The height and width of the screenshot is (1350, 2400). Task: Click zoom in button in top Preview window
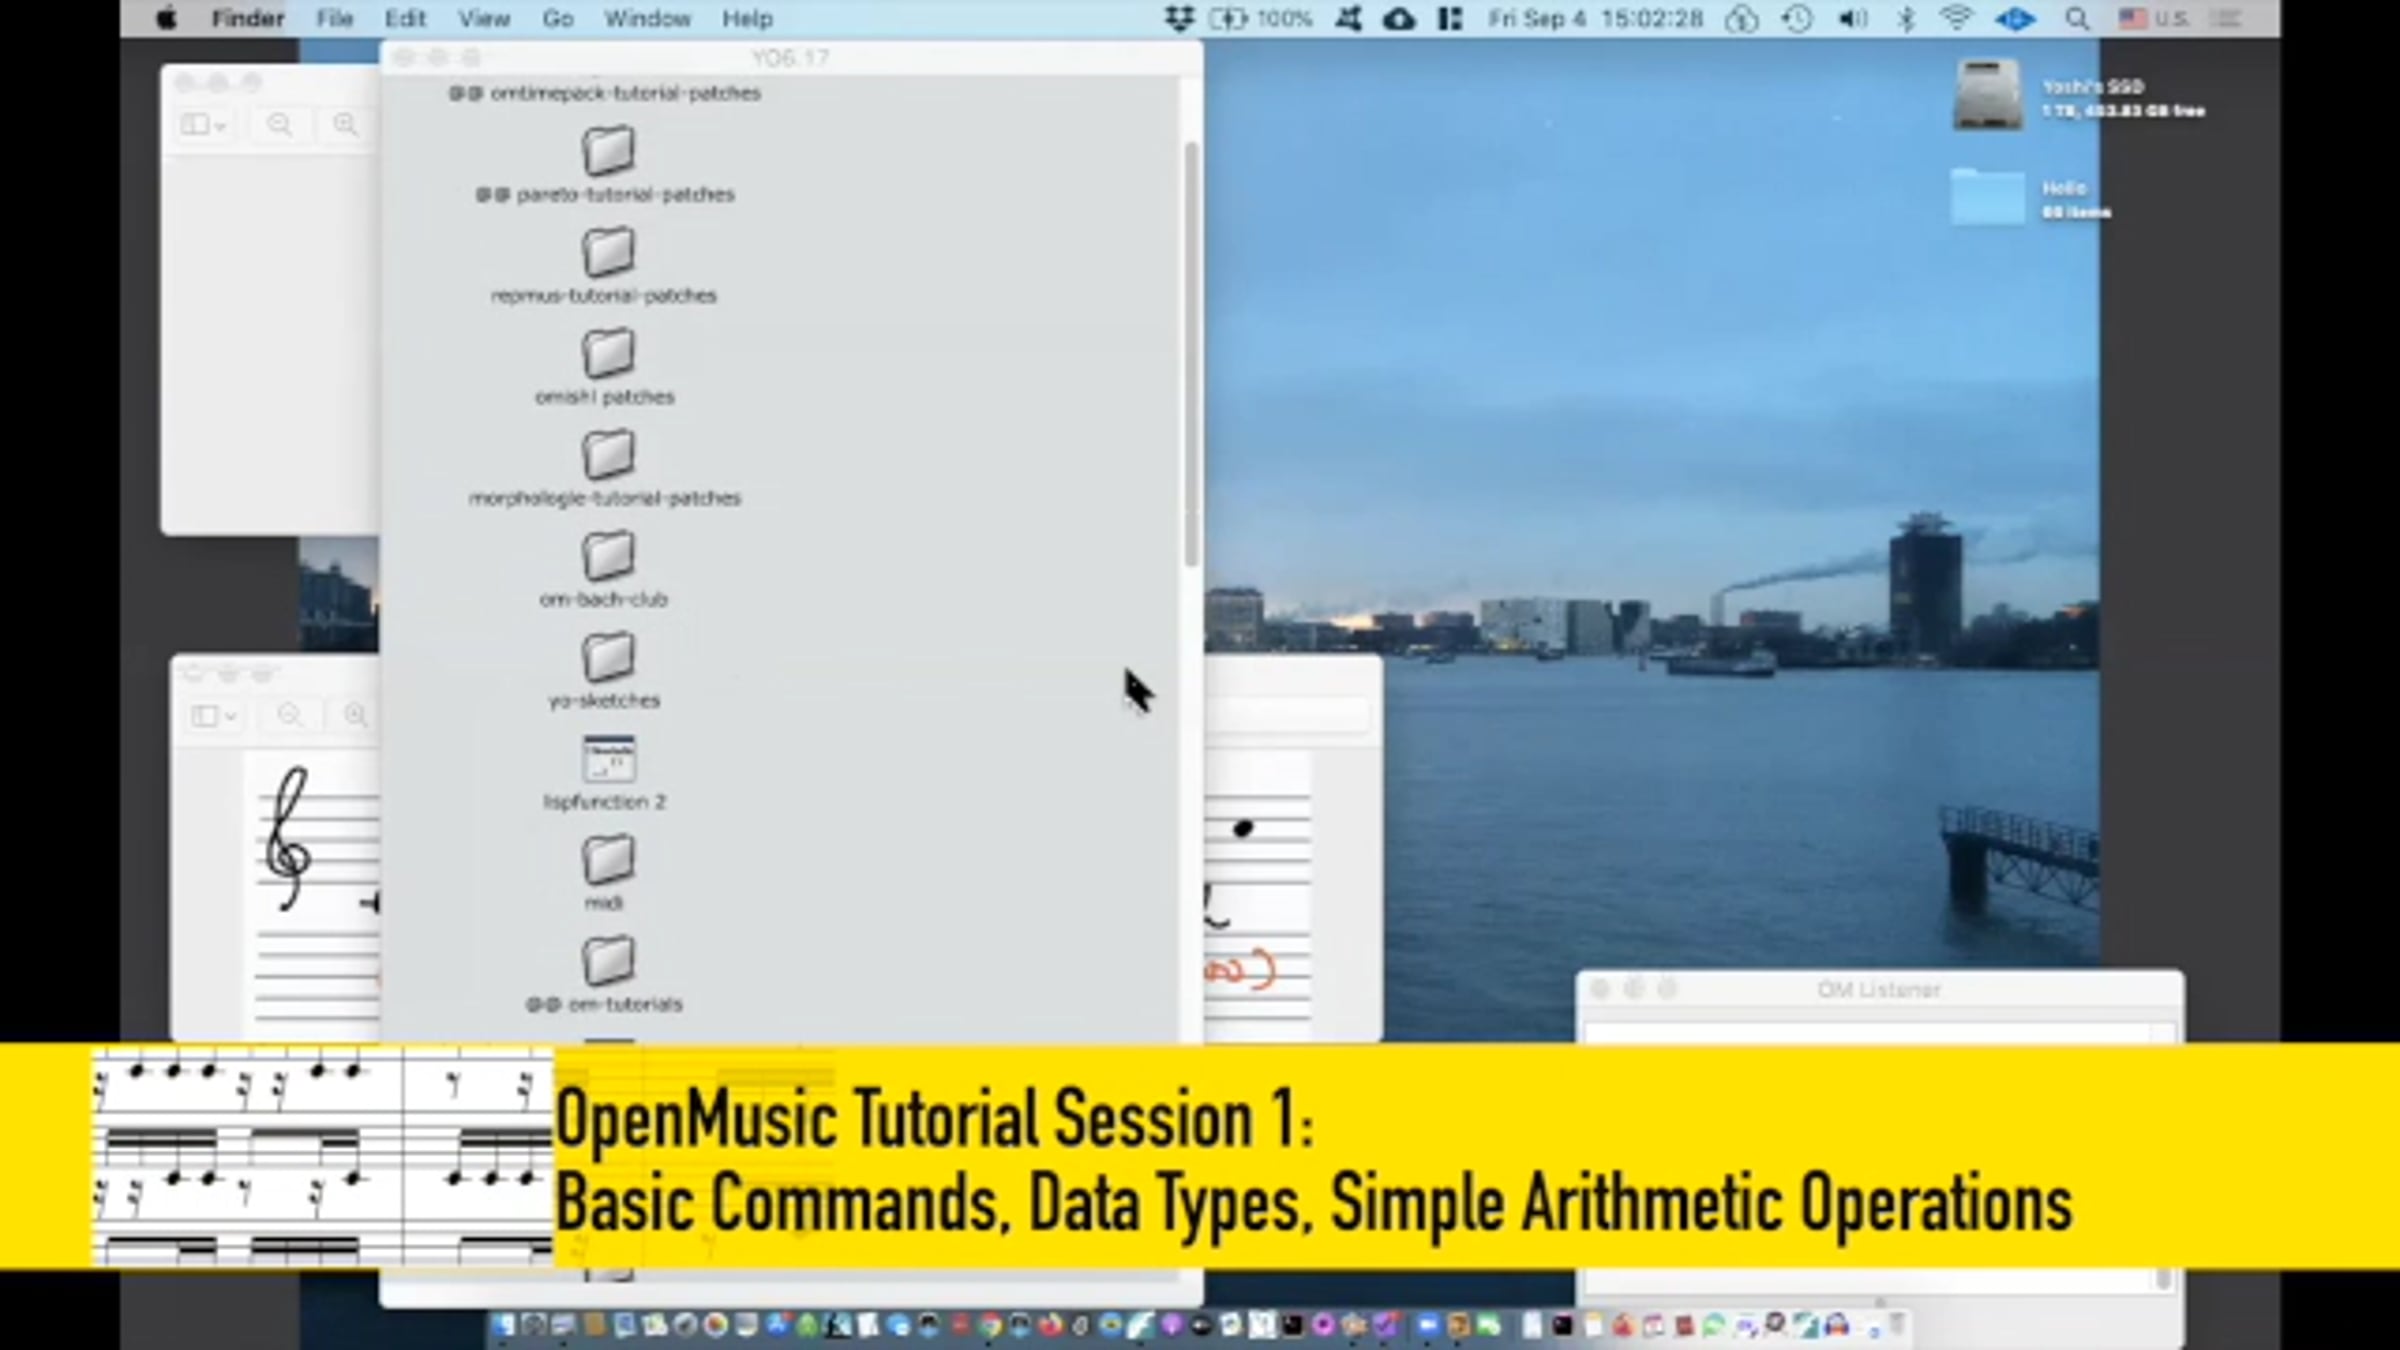coord(345,125)
